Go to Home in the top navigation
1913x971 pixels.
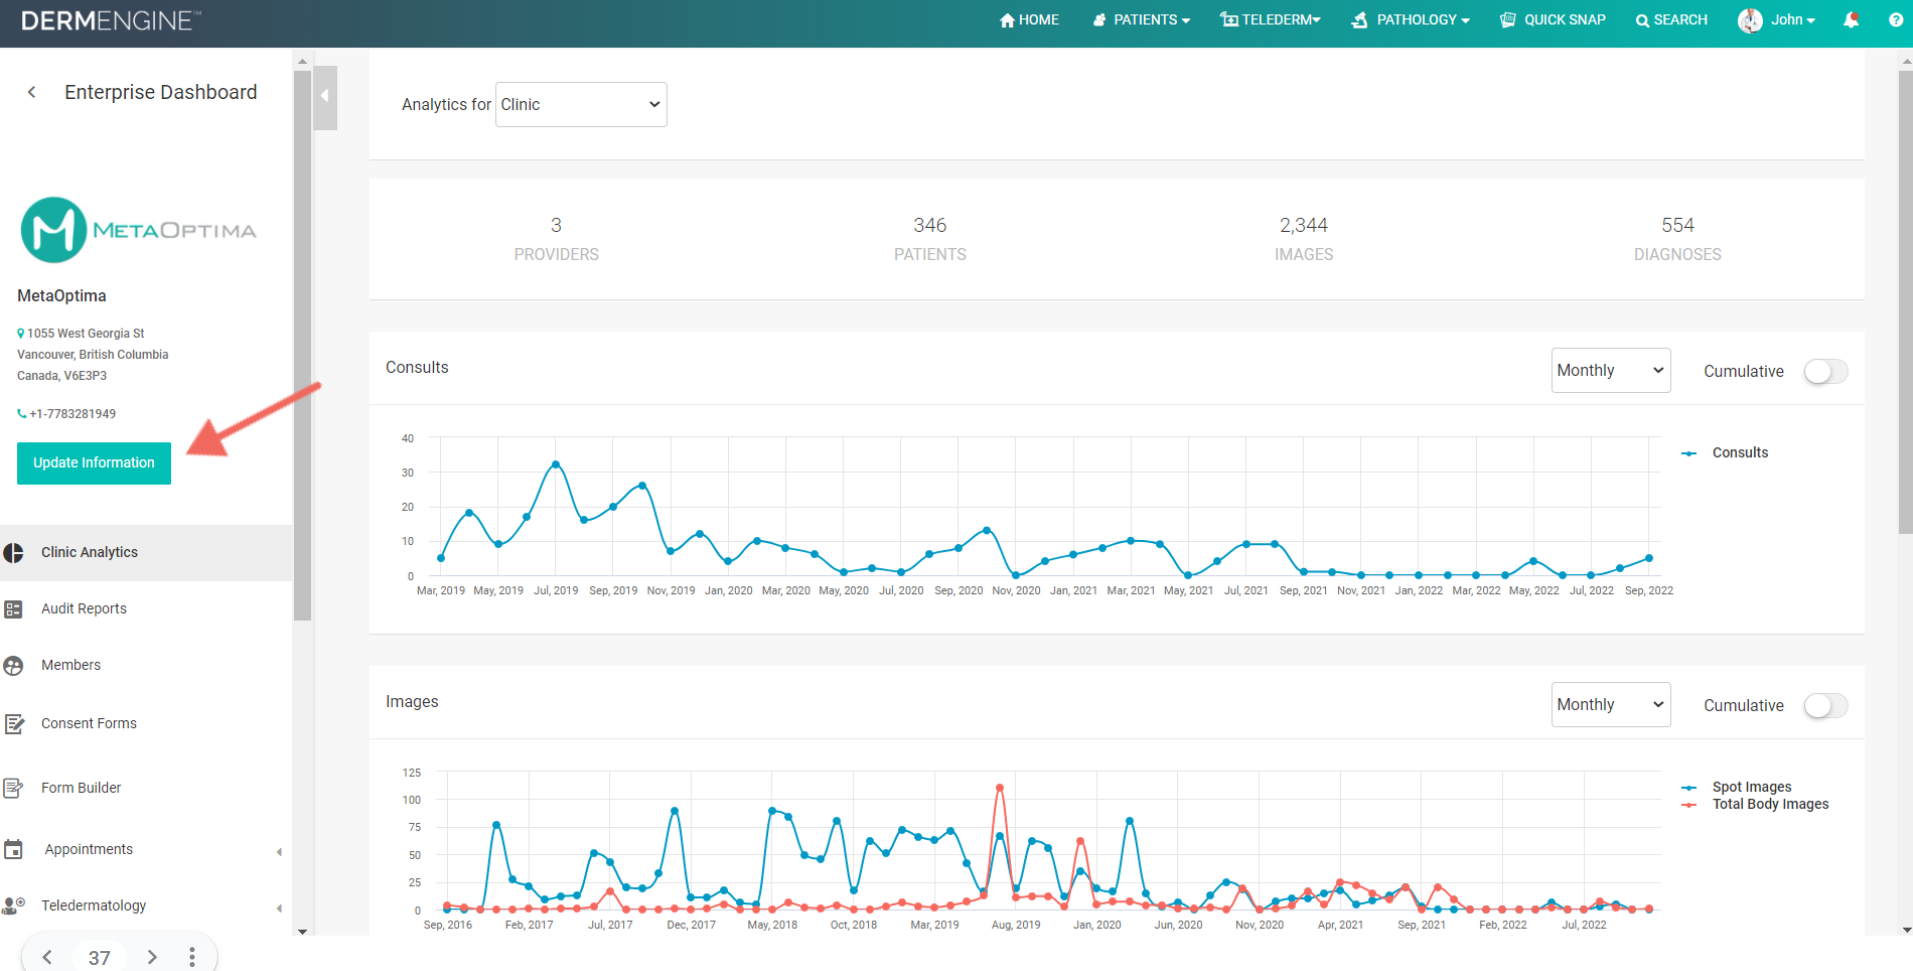pos(1029,20)
